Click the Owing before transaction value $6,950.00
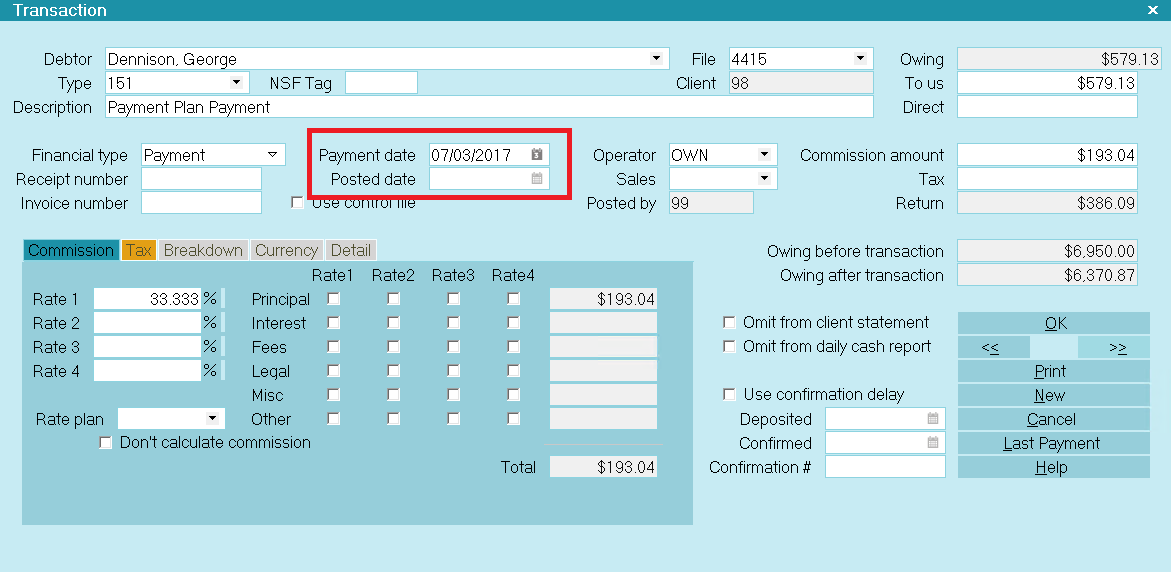Viewport: 1171px width, 572px height. 1047,251
